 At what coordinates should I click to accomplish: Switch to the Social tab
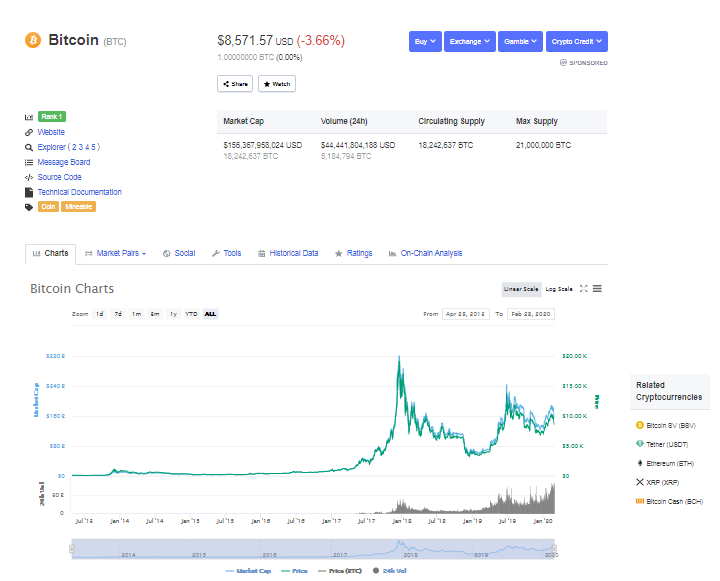(x=179, y=254)
